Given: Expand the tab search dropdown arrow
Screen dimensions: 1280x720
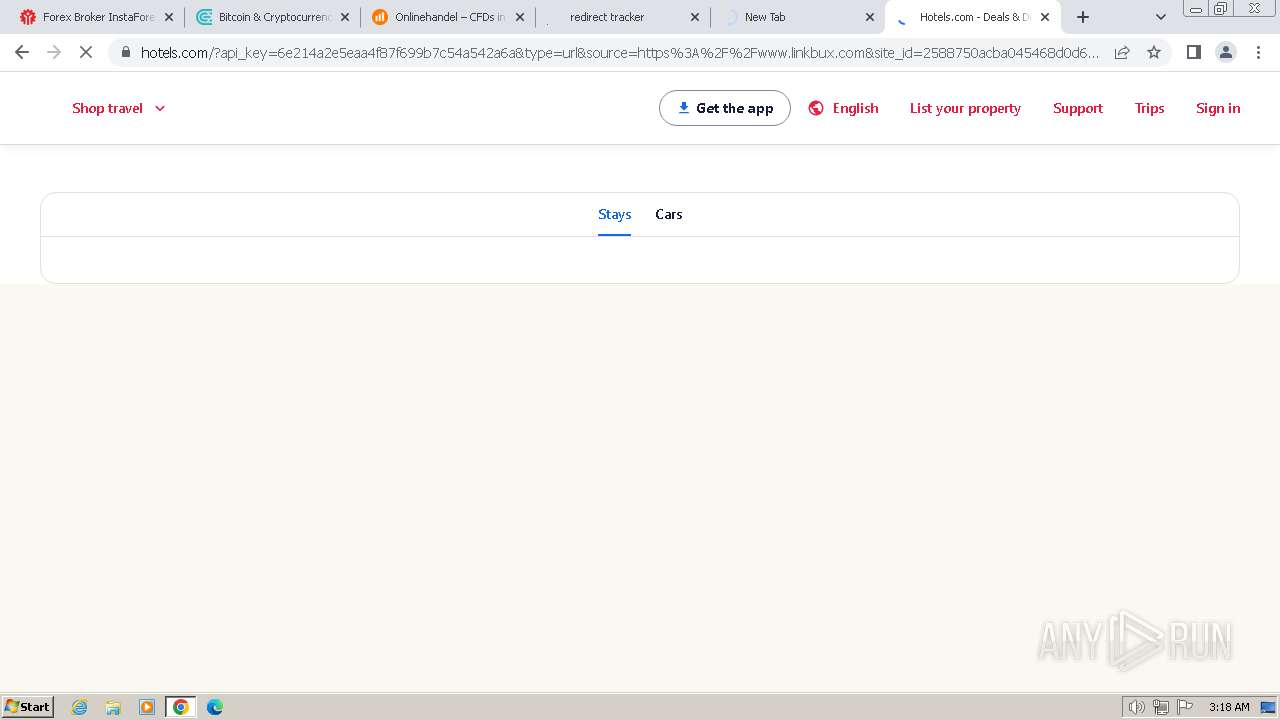Looking at the screenshot, I should click(1161, 17).
